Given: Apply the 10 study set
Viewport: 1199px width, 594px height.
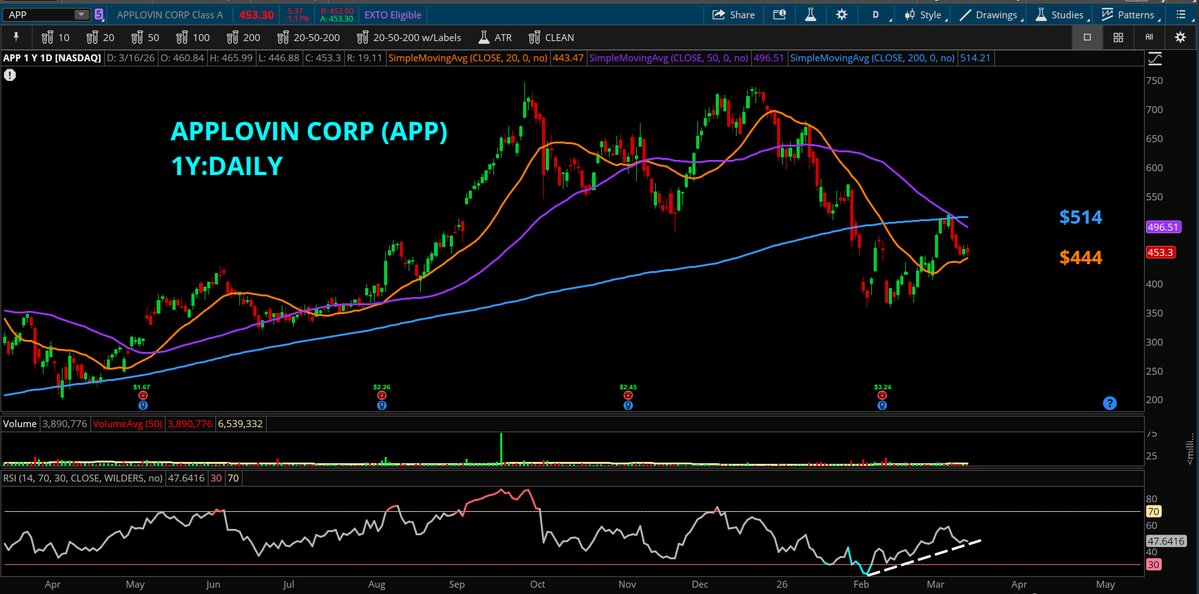Looking at the screenshot, I should pos(56,37).
